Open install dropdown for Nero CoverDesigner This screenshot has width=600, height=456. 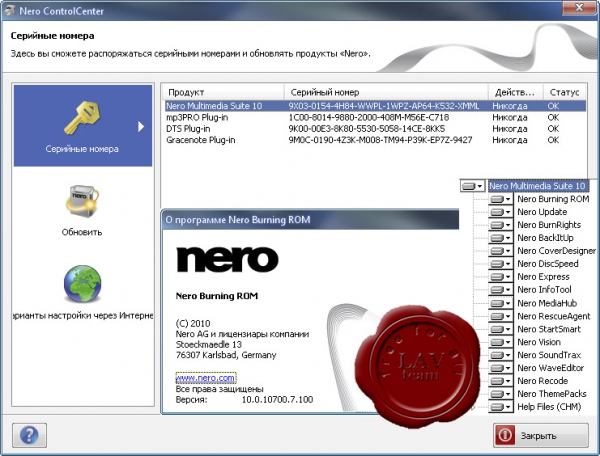click(x=501, y=251)
